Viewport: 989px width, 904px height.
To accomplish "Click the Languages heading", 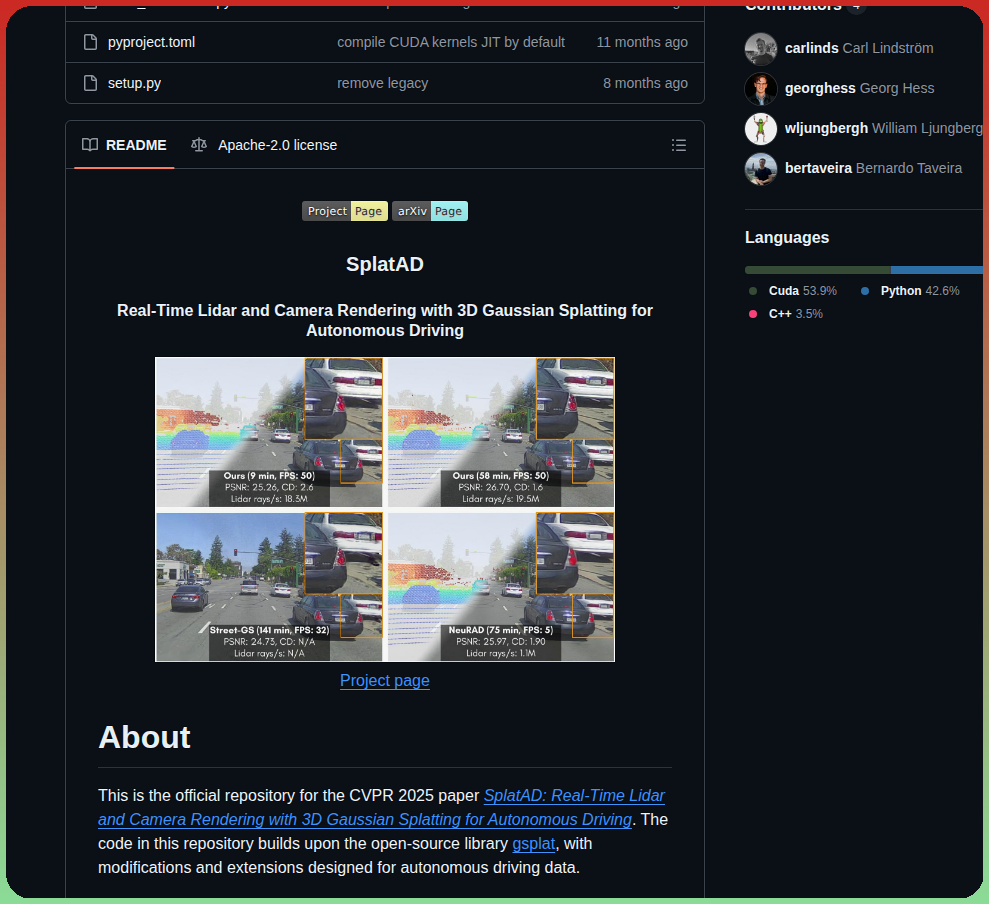I will coord(787,238).
